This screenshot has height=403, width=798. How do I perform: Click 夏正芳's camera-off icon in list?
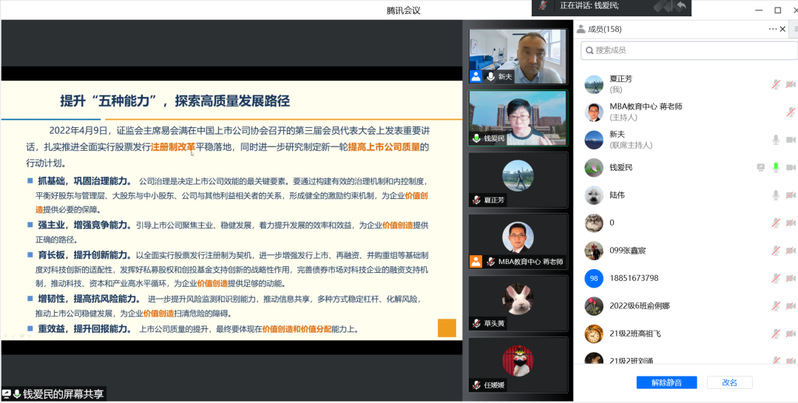[790, 84]
